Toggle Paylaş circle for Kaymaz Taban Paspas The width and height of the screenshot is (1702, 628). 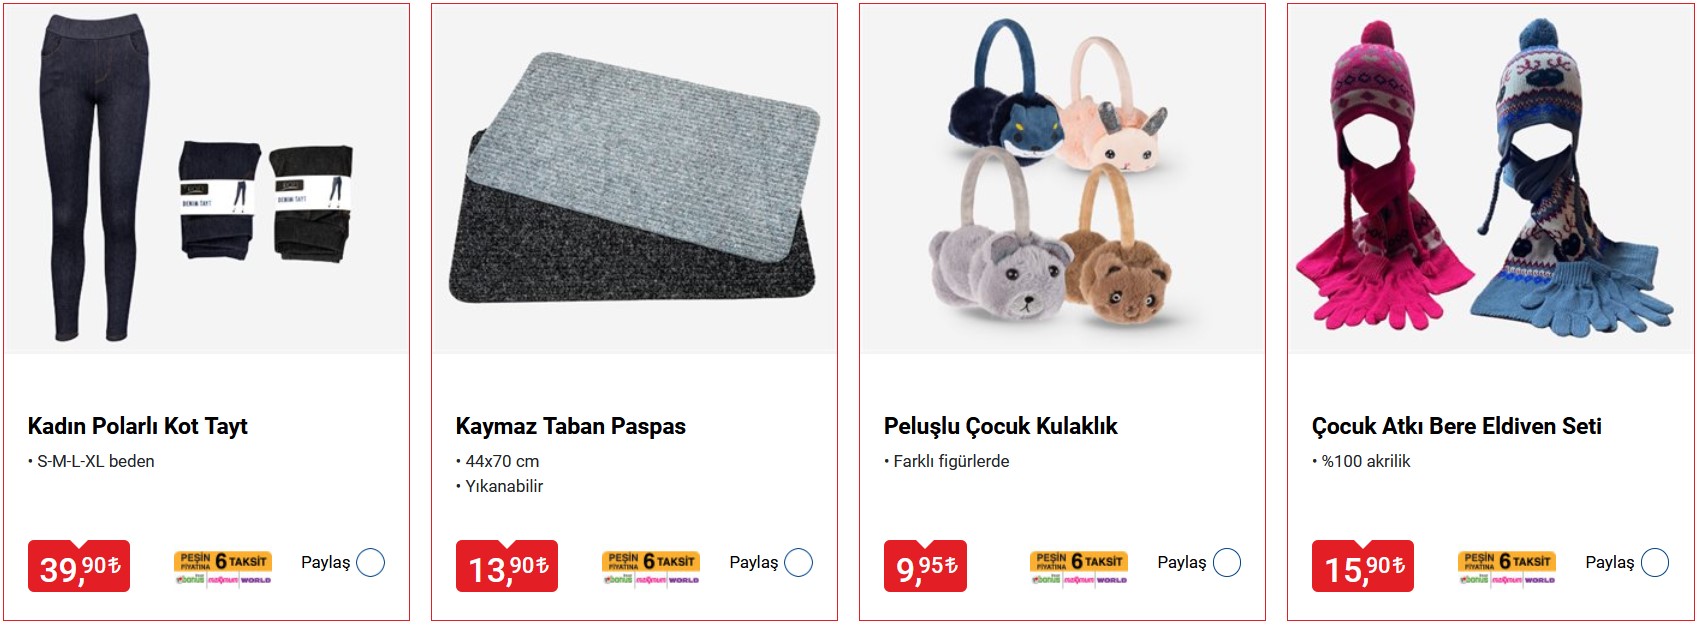pos(799,563)
